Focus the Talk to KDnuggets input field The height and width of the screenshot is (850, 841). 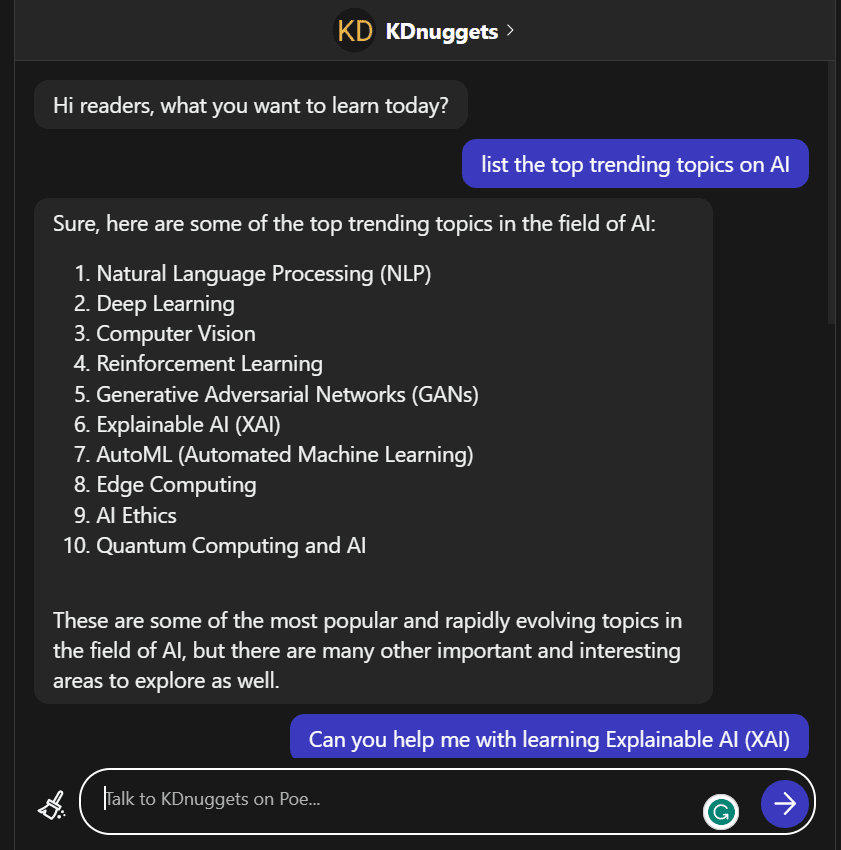[400, 800]
